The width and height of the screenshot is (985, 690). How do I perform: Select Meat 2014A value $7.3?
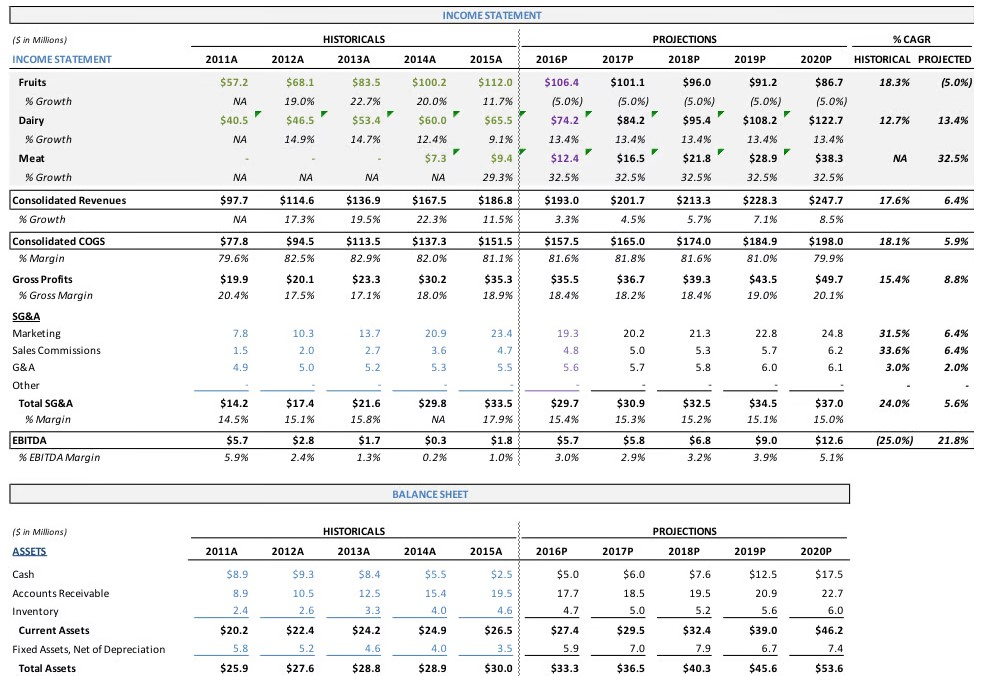click(435, 158)
